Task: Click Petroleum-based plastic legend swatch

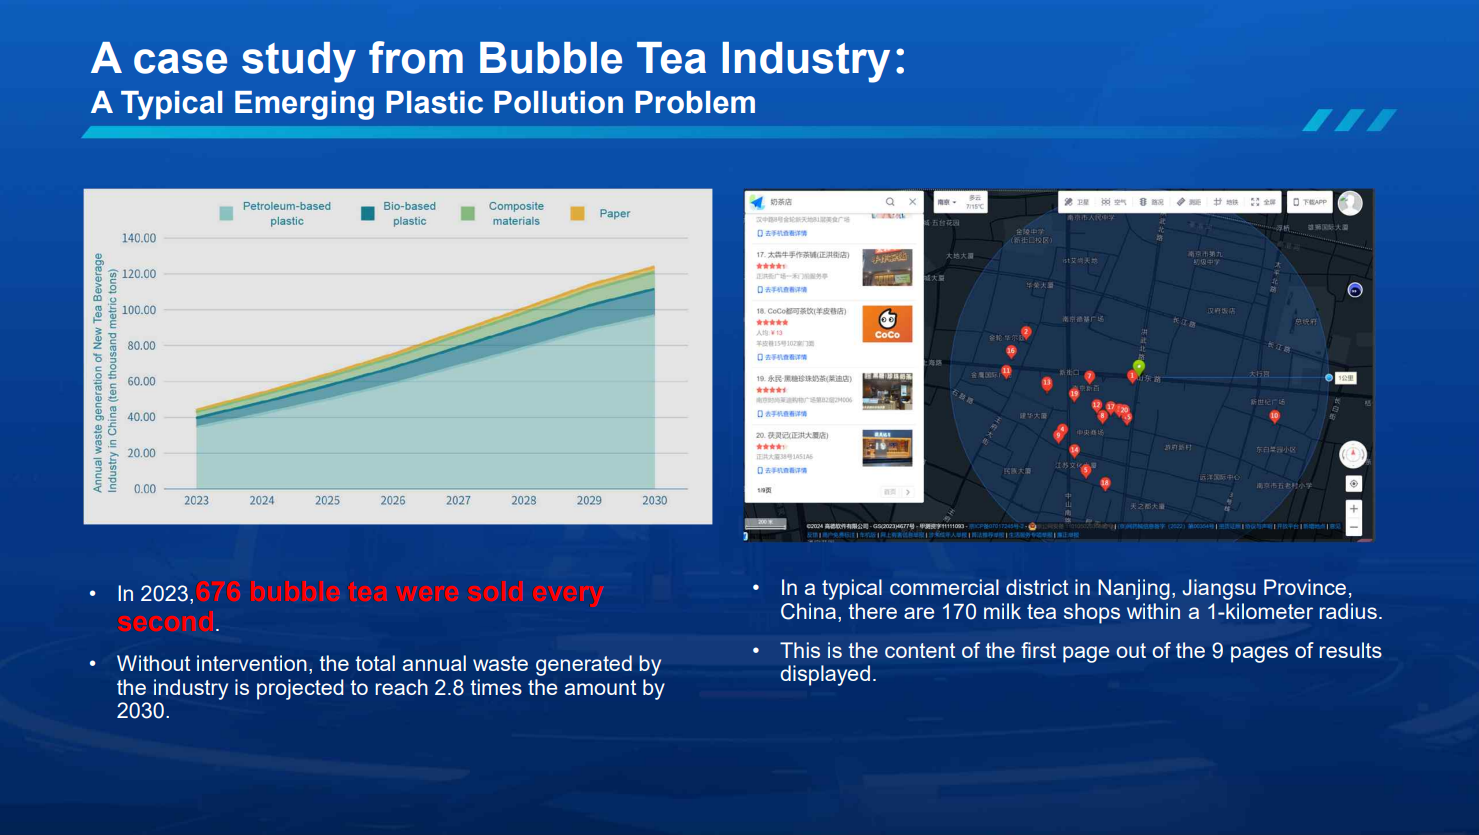Action: [x=226, y=213]
